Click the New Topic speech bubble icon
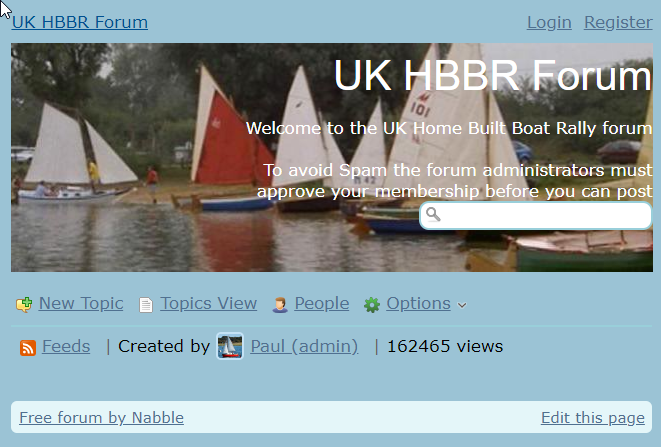The width and height of the screenshot is (661, 447). tap(24, 304)
